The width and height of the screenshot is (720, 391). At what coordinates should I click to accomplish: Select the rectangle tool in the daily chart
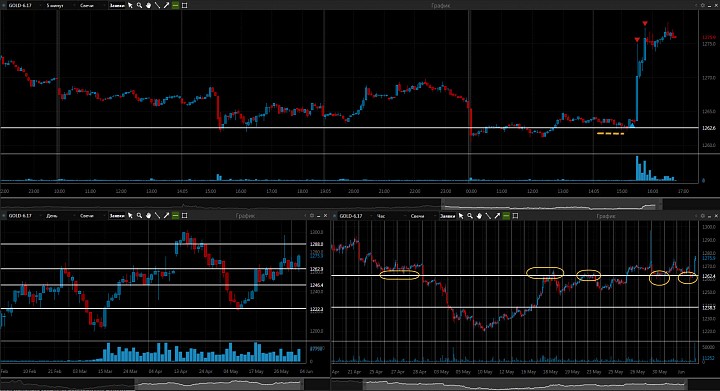pos(185,215)
